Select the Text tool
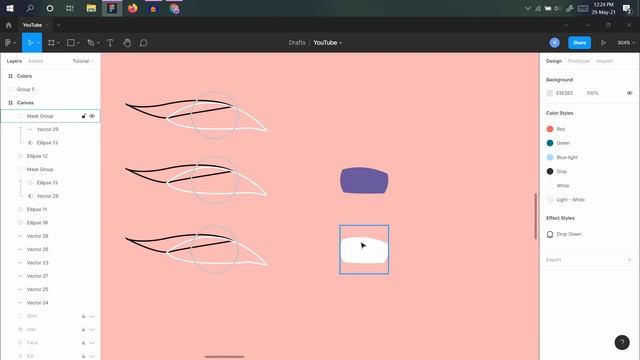The image size is (640, 360). (x=110, y=42)
